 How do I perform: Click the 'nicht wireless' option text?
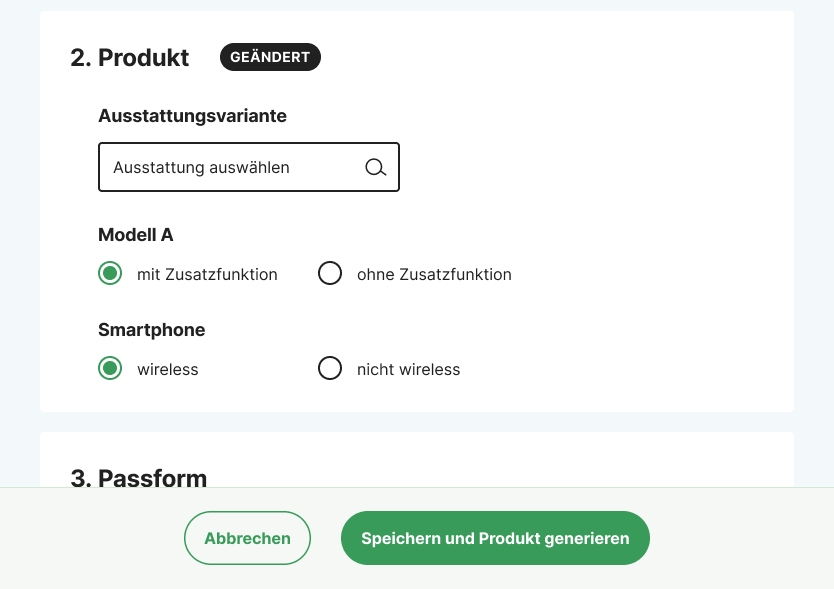click(408, 369)
